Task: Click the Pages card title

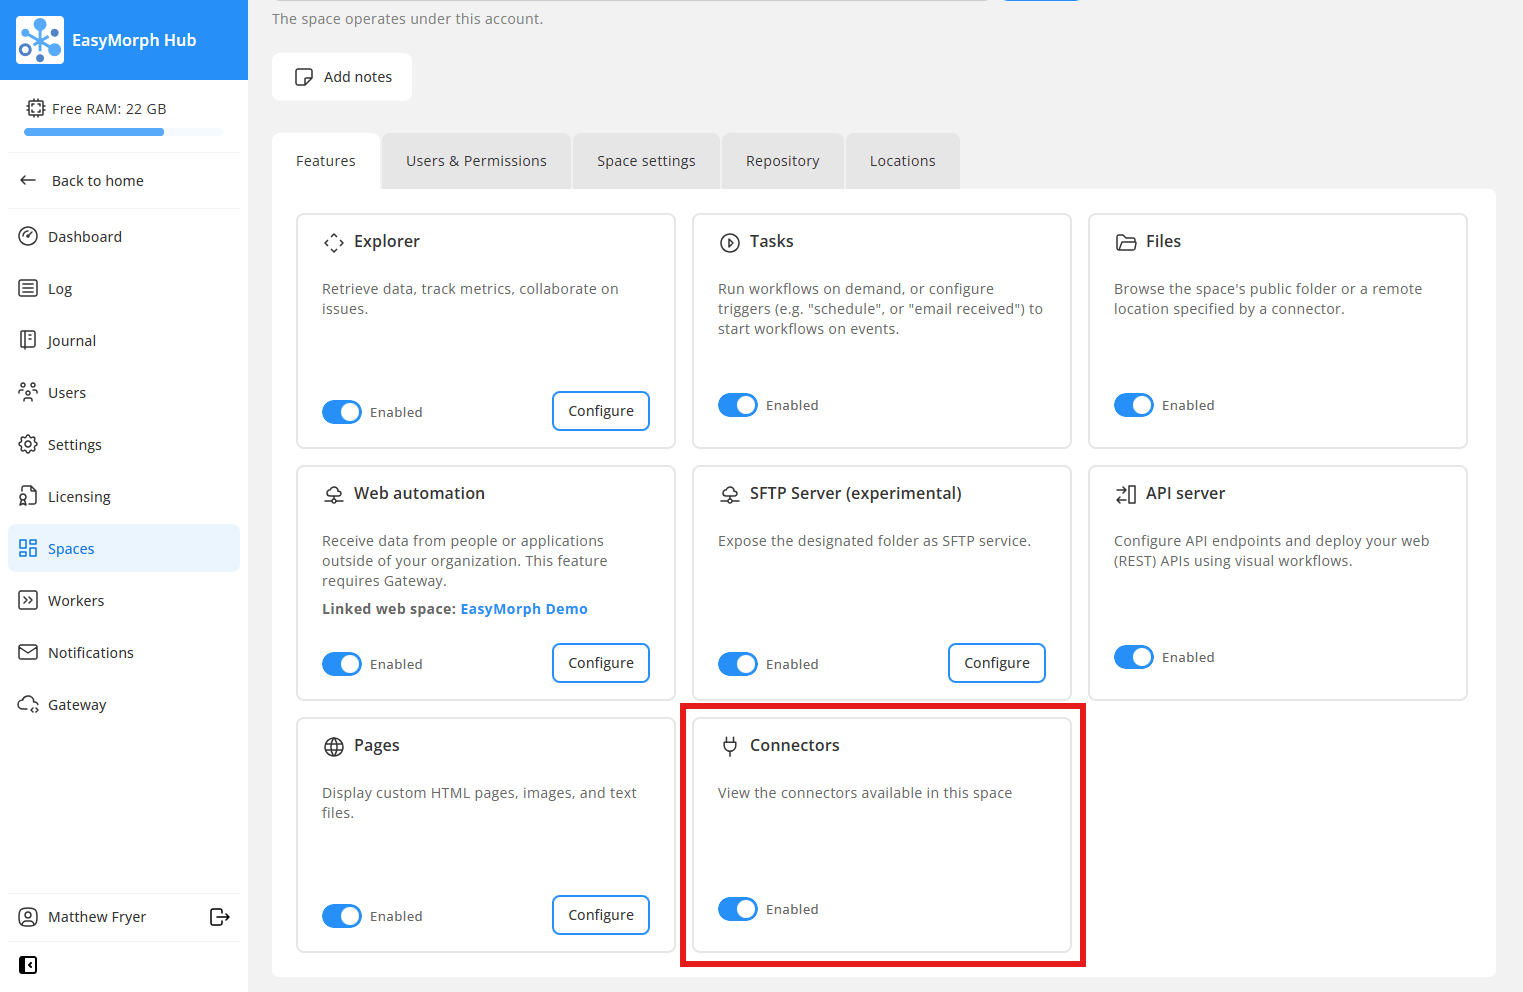Action: [x=377, y=746]
